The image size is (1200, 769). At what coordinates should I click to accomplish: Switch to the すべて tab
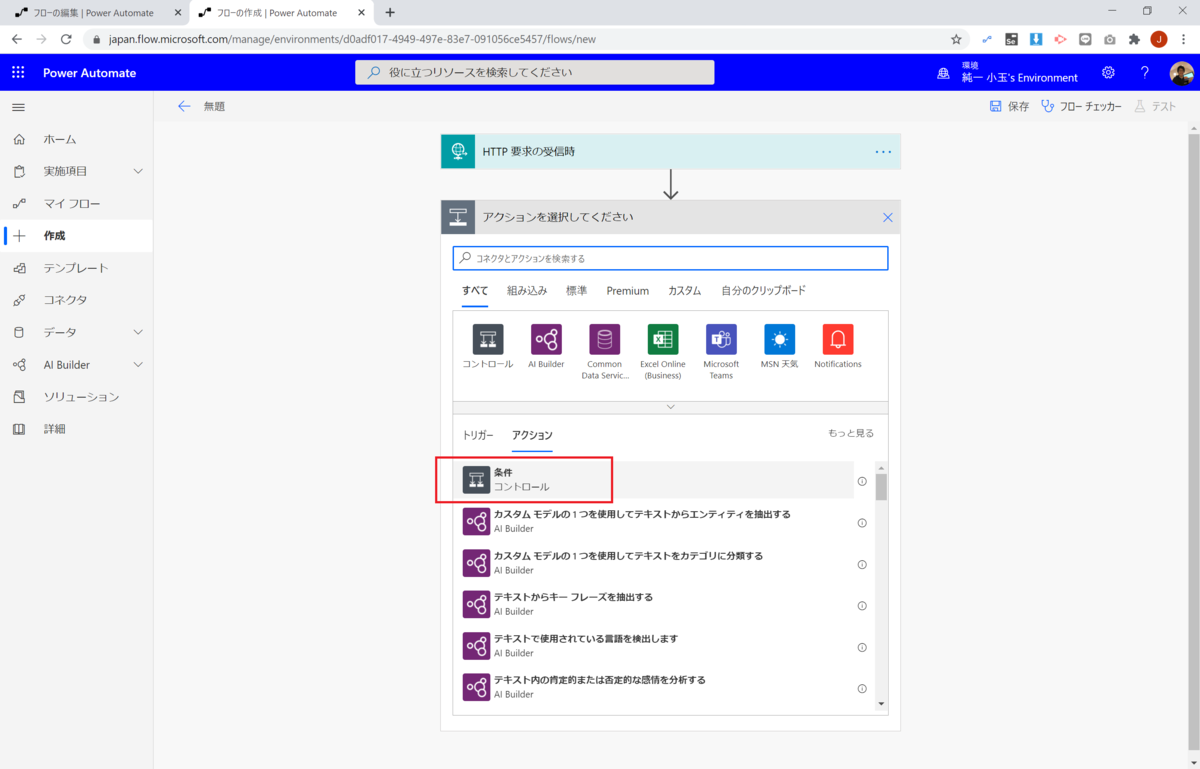point(475,291)
